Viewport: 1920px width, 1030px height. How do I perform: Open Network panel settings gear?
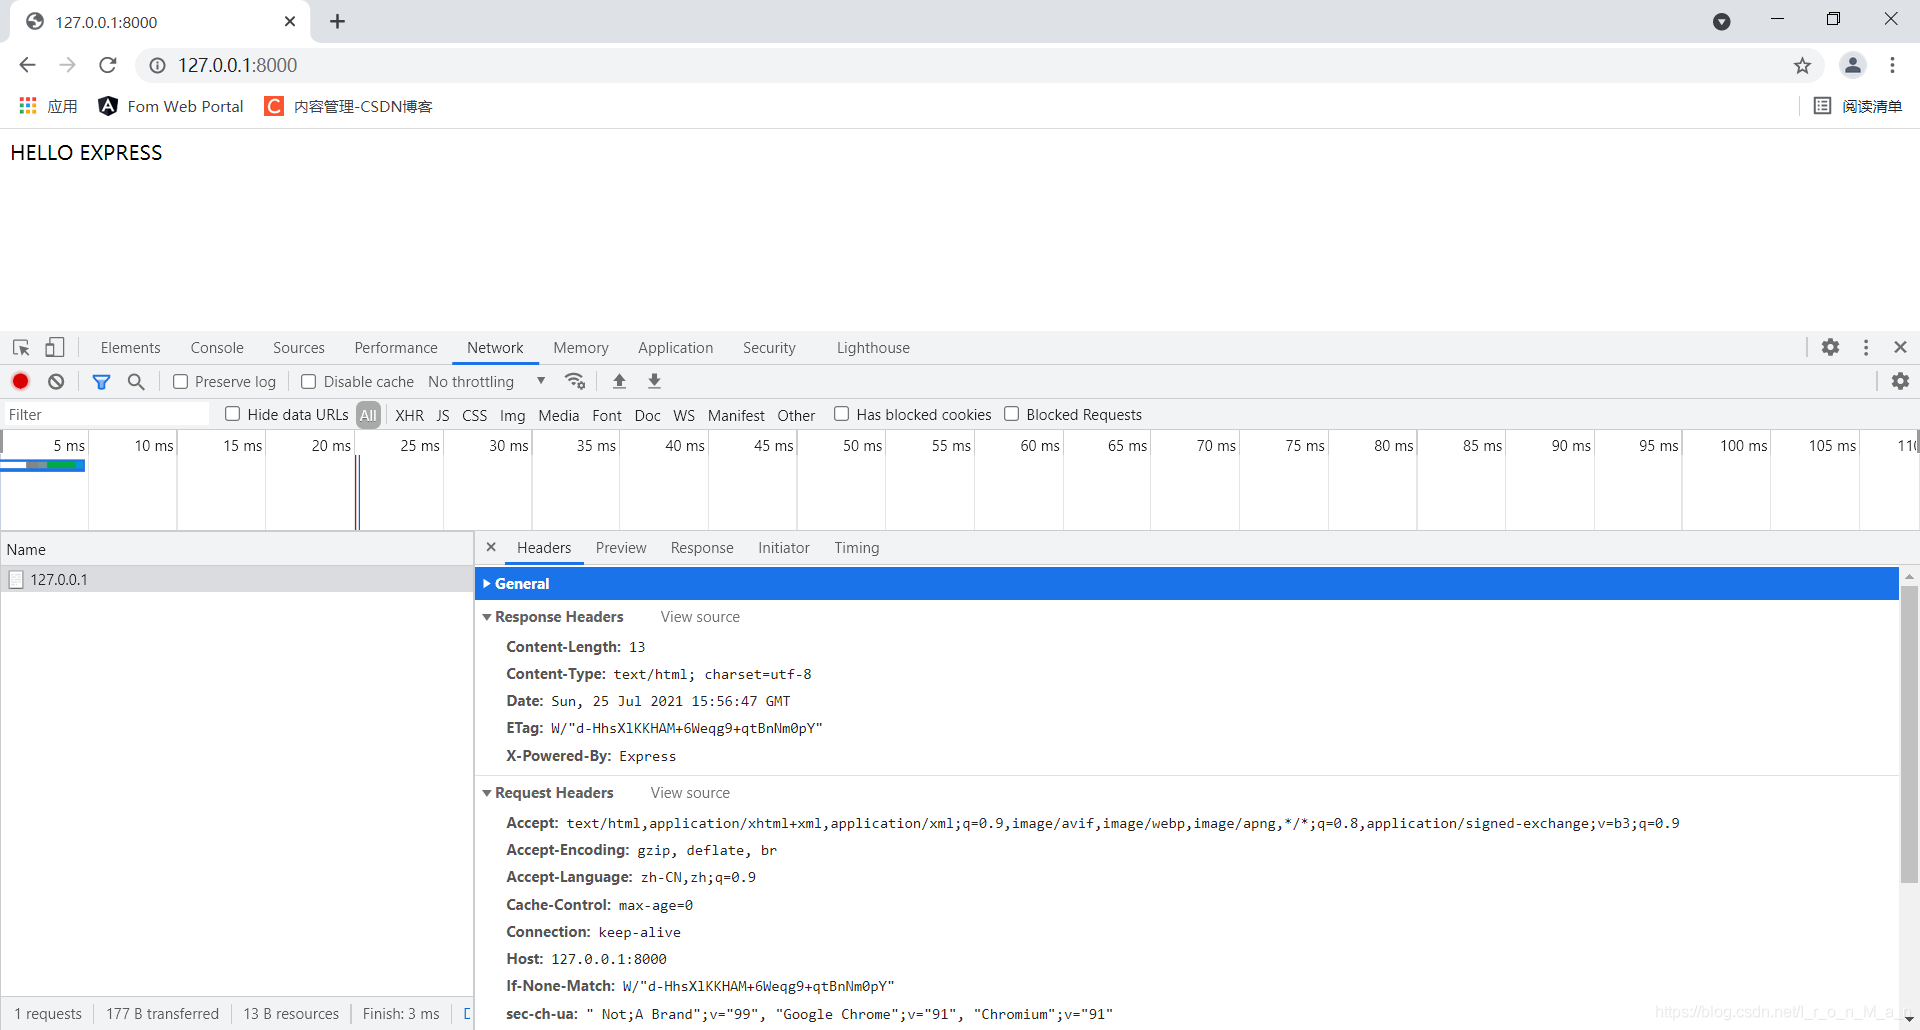coord(1900,381)
